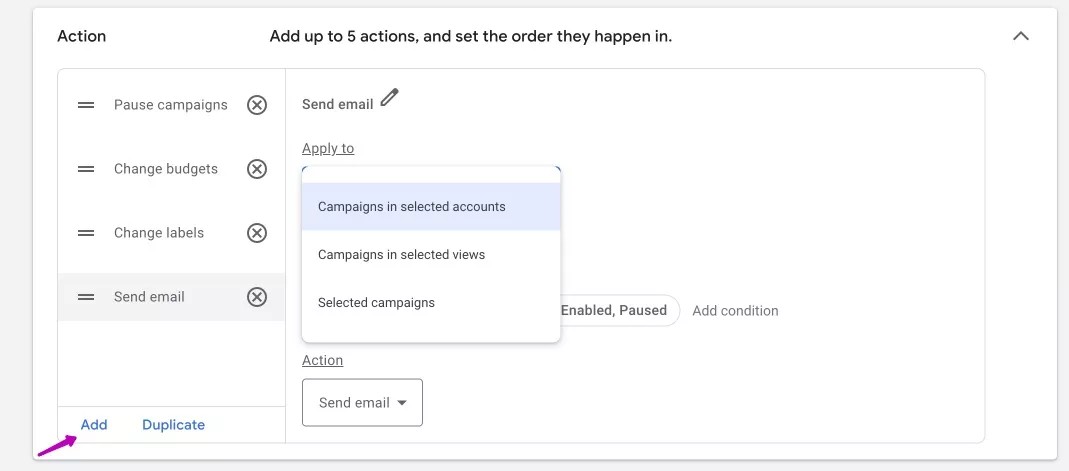Click the drag handle beside Send email
Image resolution: width=1069 pixels, height=471 pixels.
click(86, 297)
